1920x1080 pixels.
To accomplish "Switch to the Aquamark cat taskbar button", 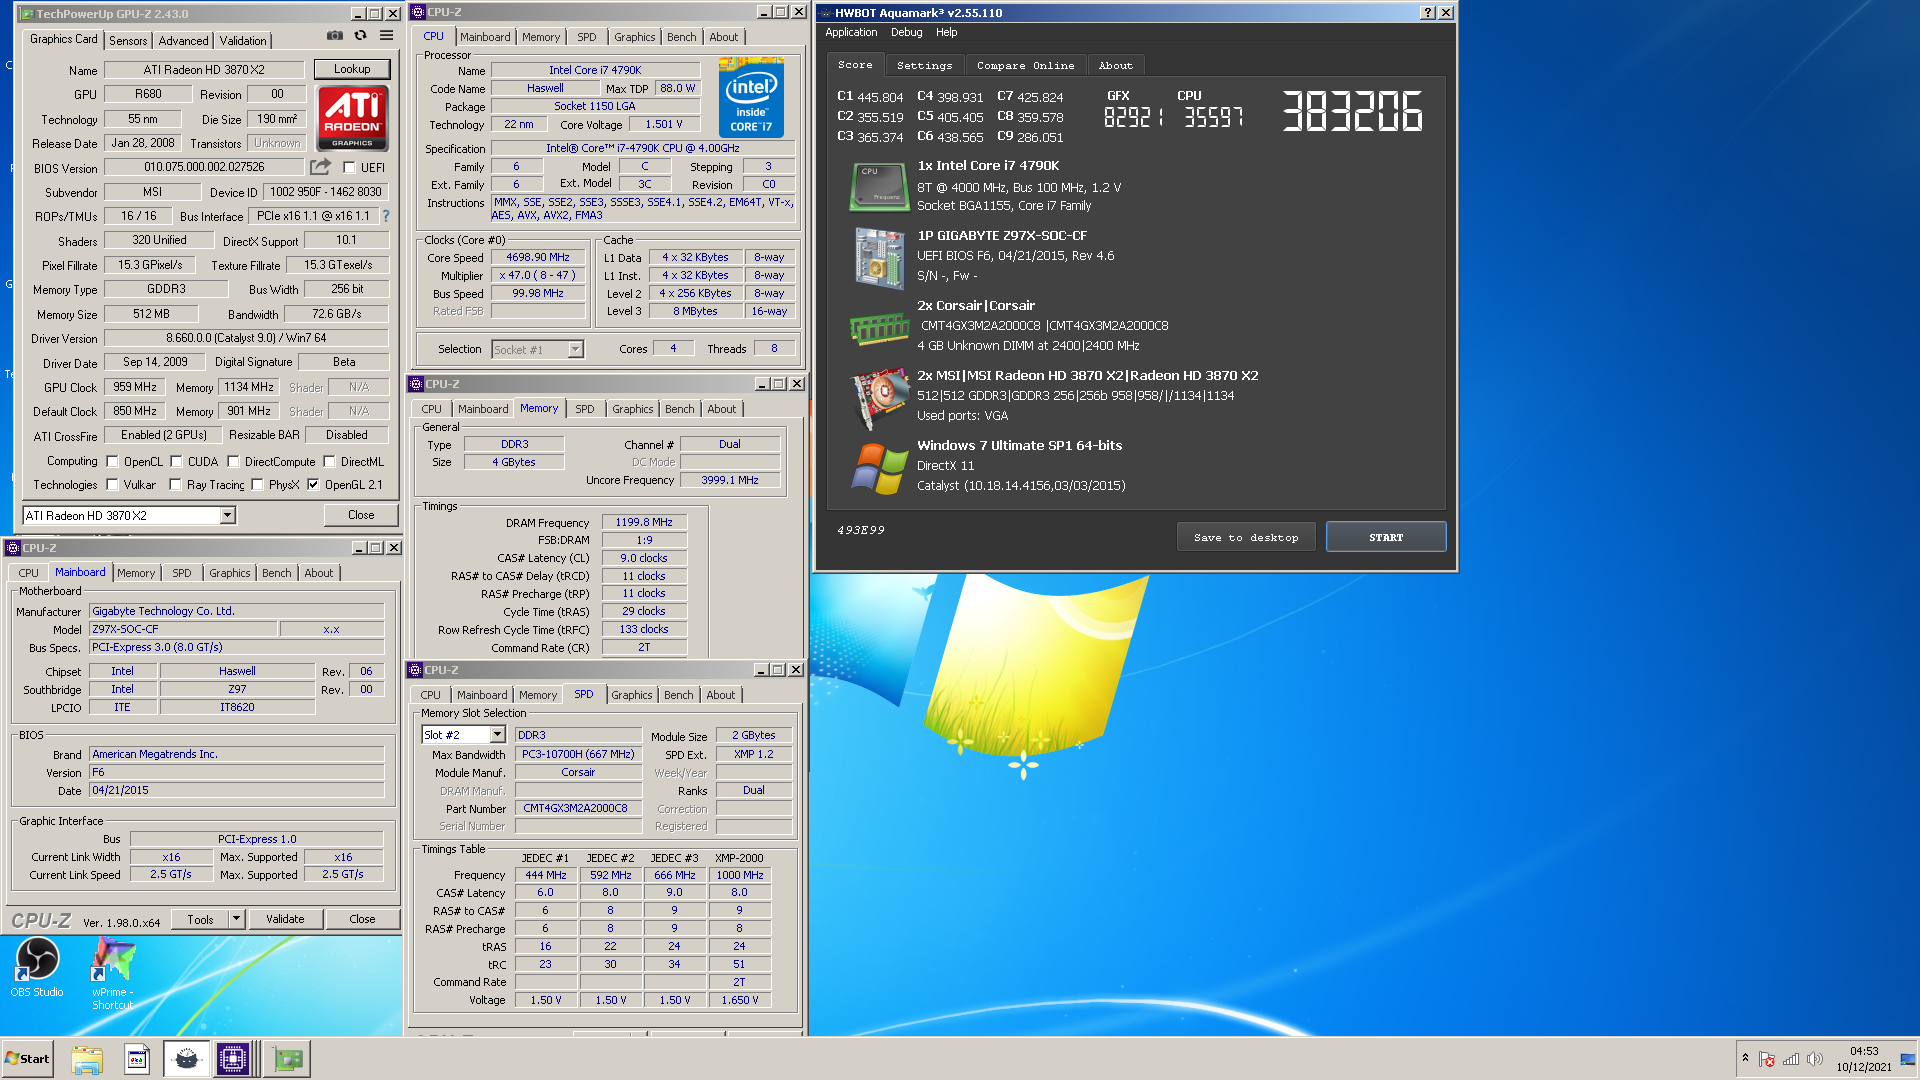I will 186,1059.
